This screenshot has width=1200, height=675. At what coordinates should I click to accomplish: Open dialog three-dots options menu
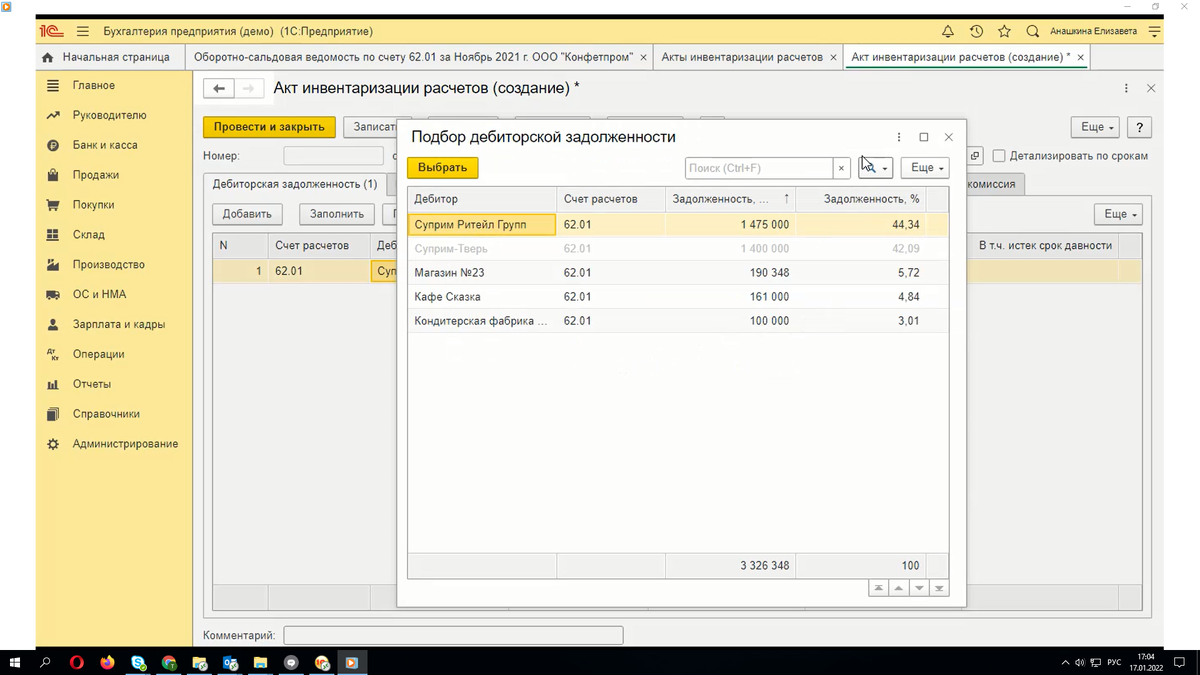(x=898, y=137)
